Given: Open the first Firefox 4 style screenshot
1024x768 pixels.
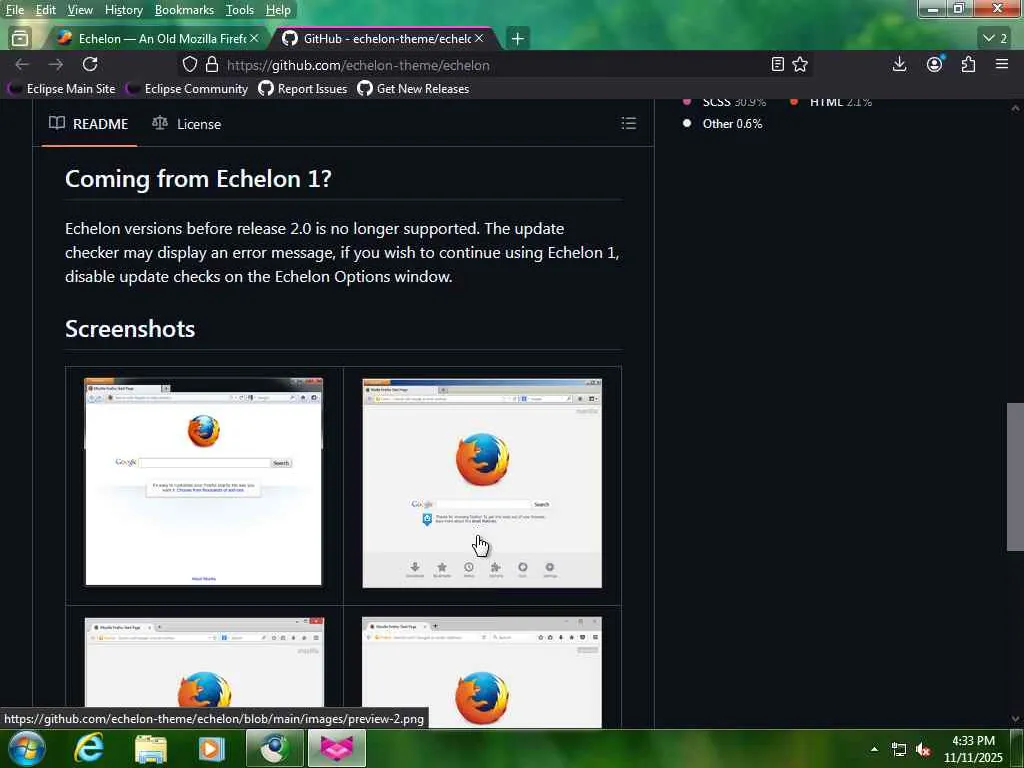Looking at the screenshot, I should click(204, 482).
